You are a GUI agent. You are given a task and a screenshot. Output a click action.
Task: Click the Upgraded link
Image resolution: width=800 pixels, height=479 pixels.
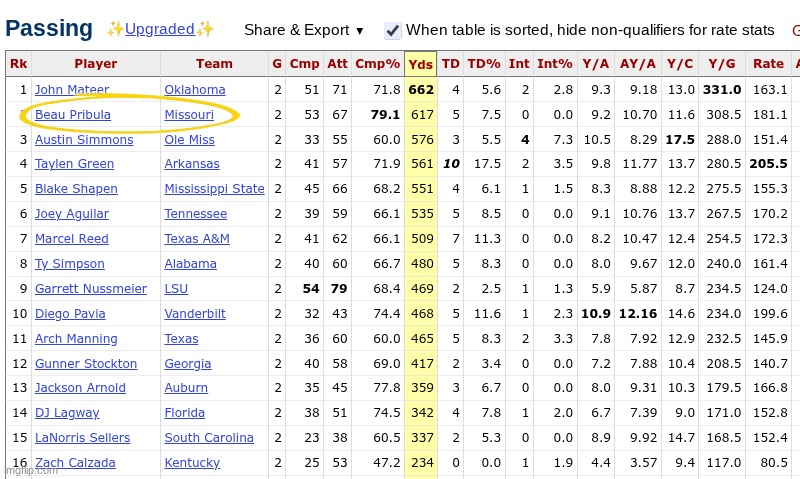(160, 29)
